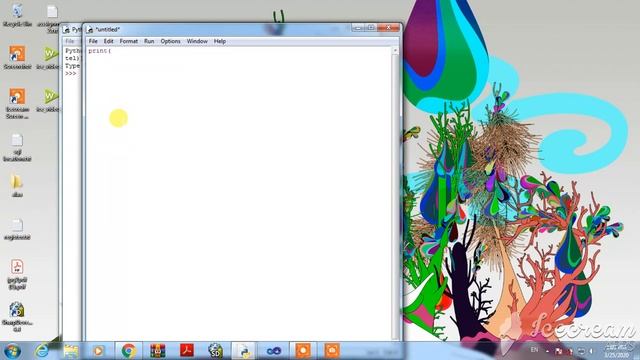Image resolution: width=640 pixels, height=360 pixels.
Task: Open the Edit menu
Action: point(108,41)
